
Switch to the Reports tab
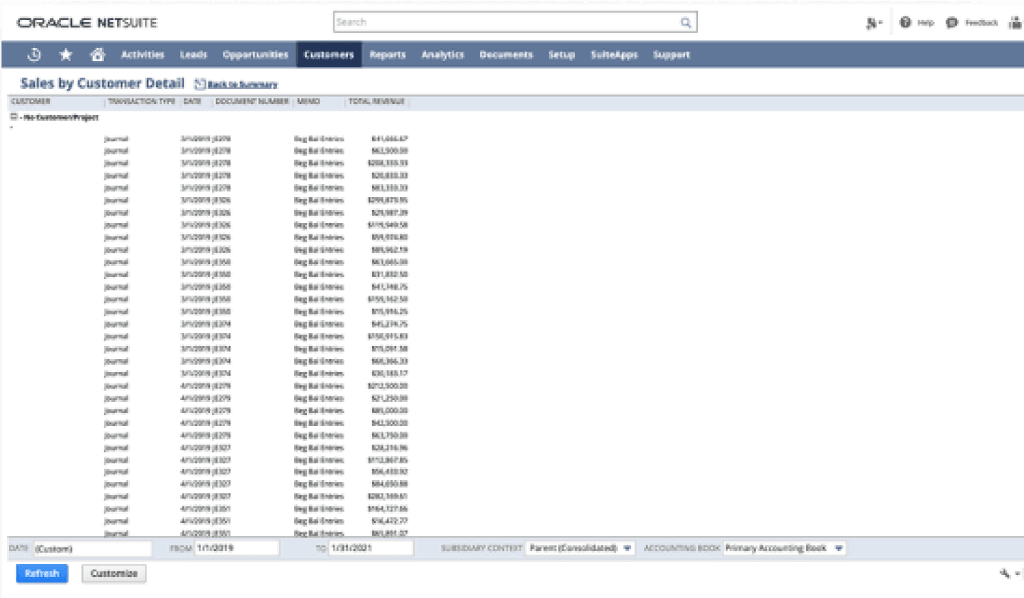point(388,55)
